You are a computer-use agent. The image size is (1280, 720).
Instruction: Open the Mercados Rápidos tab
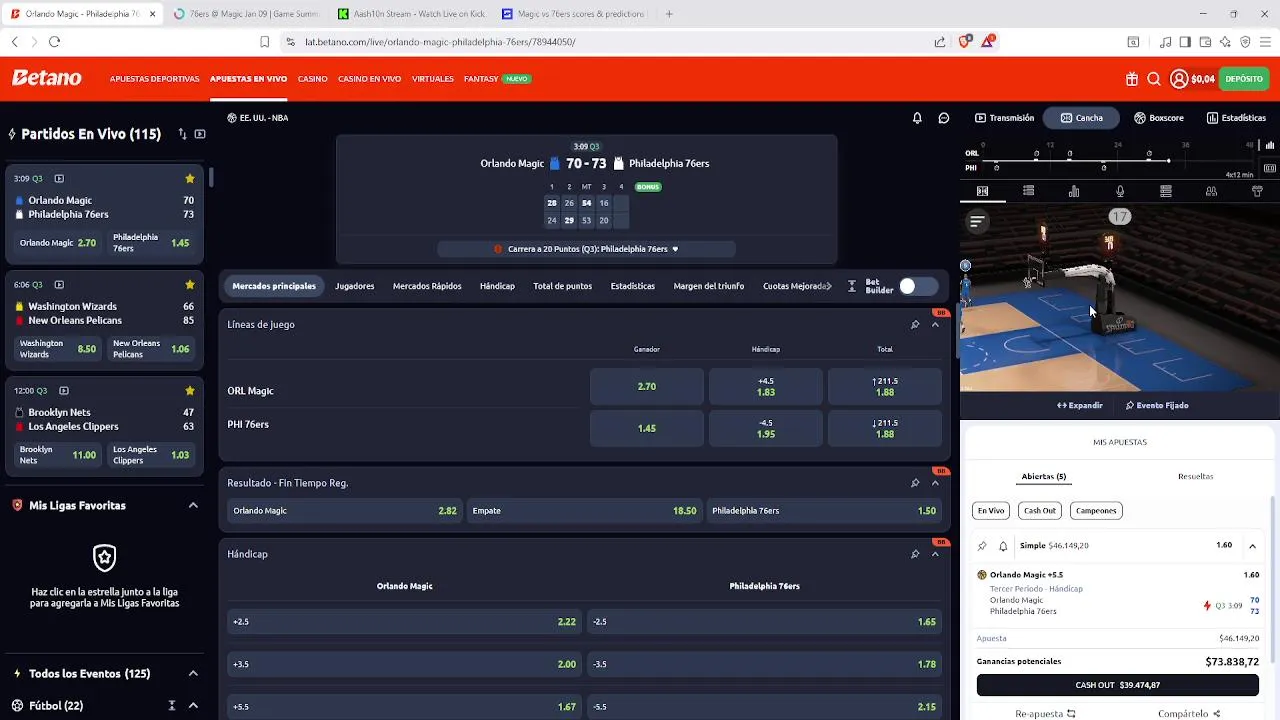point(427,286)
